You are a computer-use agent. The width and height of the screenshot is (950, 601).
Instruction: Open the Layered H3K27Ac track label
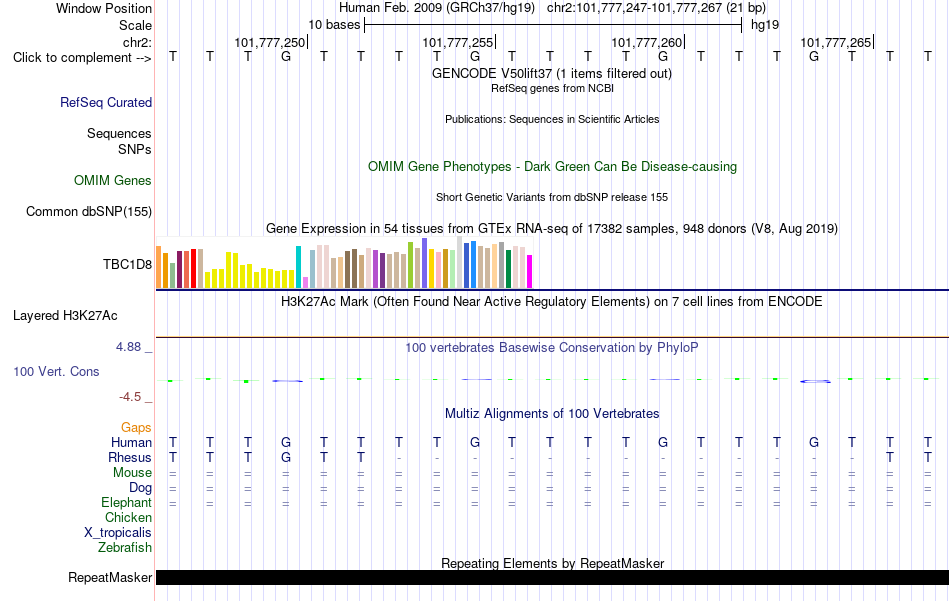(x=65, y=316)
